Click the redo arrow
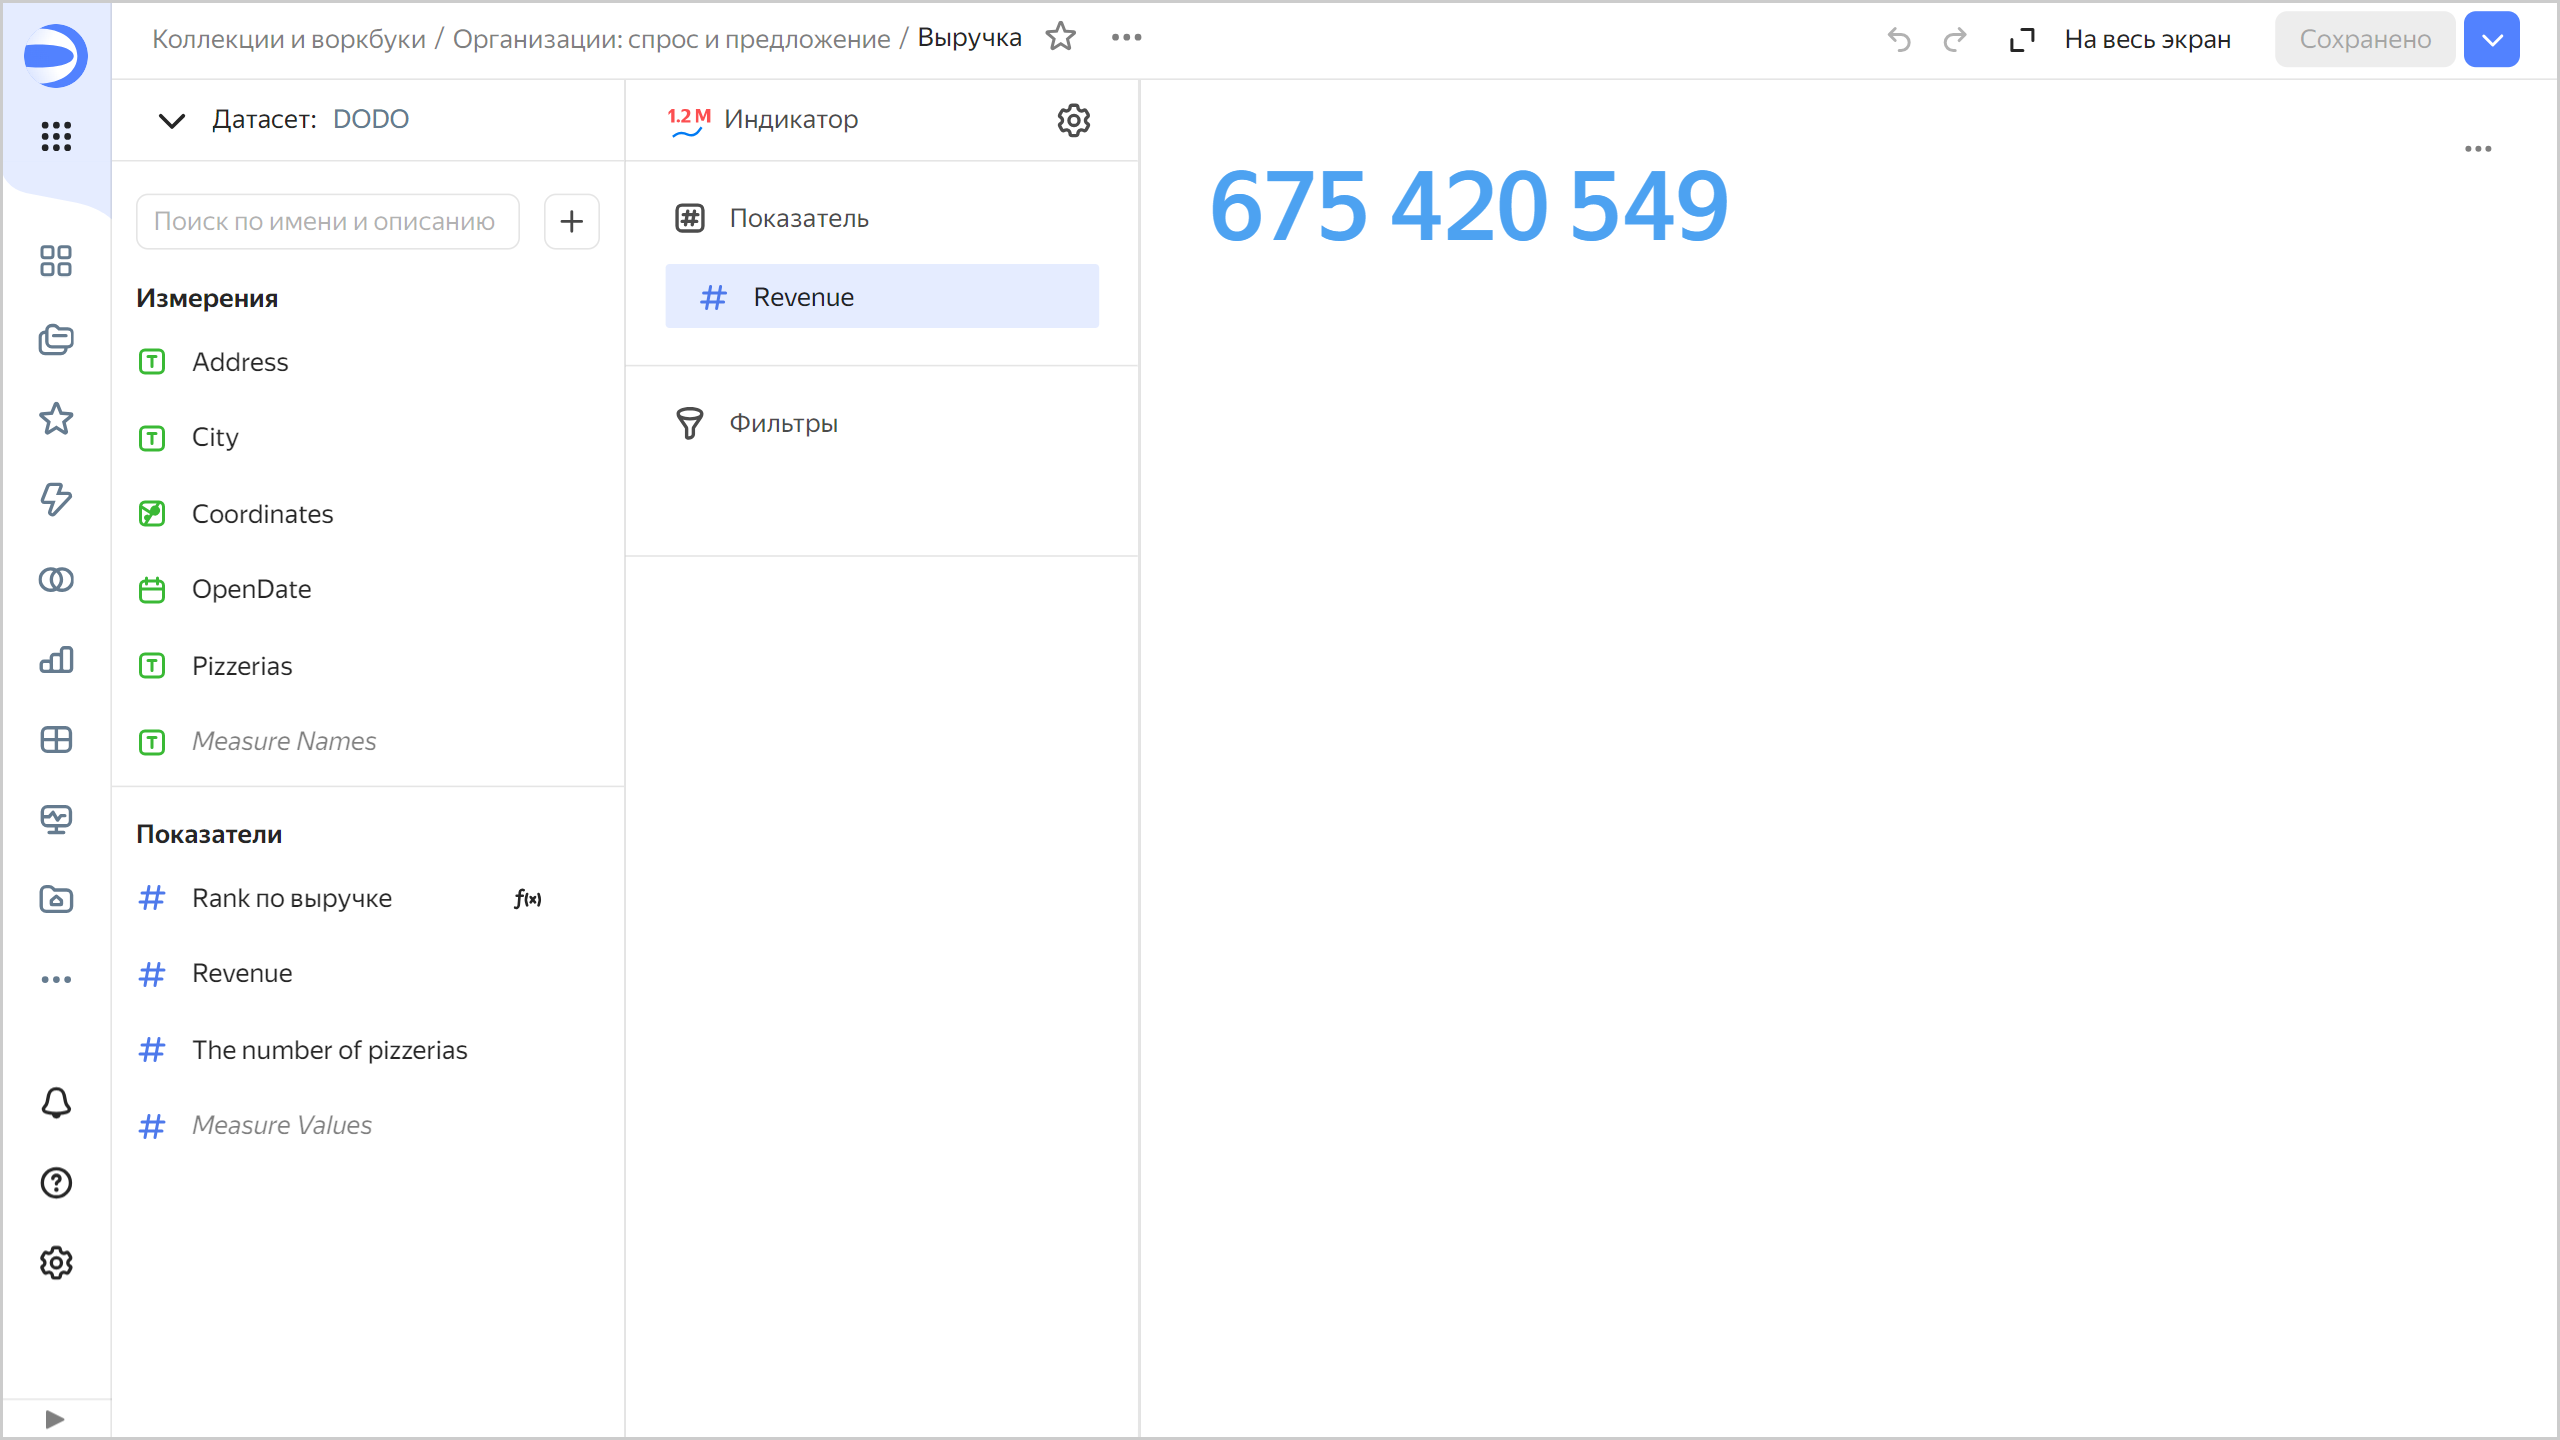The height and width of the screenshot is (1440, 2560). pyautogui.click(x=1954, y=40)
